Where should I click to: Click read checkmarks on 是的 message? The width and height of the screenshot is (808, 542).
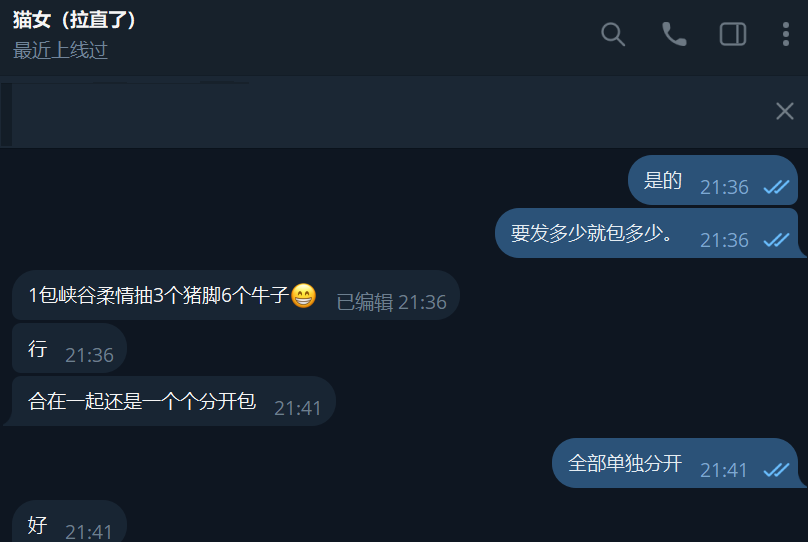(776, 187)
